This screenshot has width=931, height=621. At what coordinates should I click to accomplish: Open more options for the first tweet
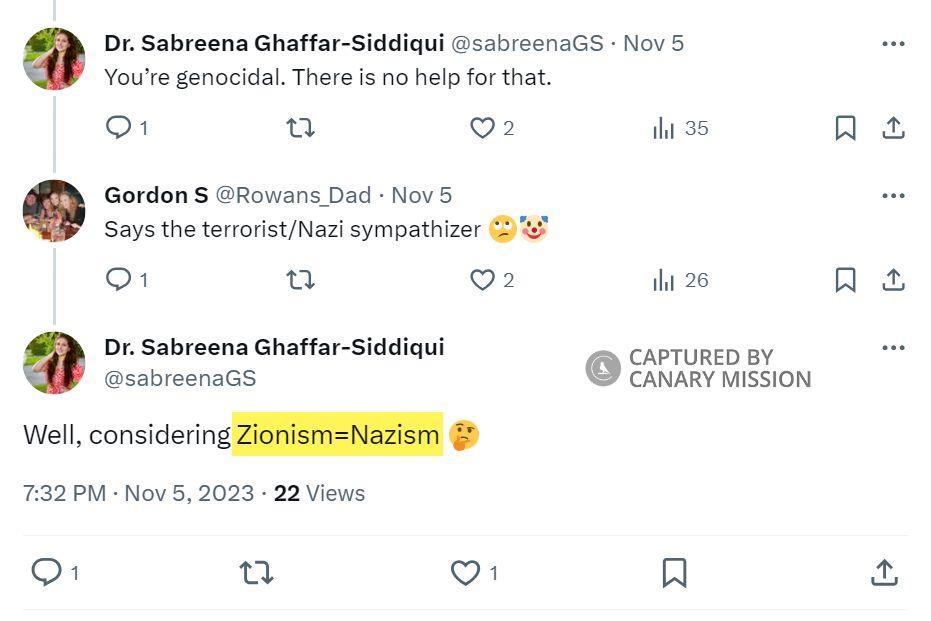pyautogui.click(x=892, y=43)
